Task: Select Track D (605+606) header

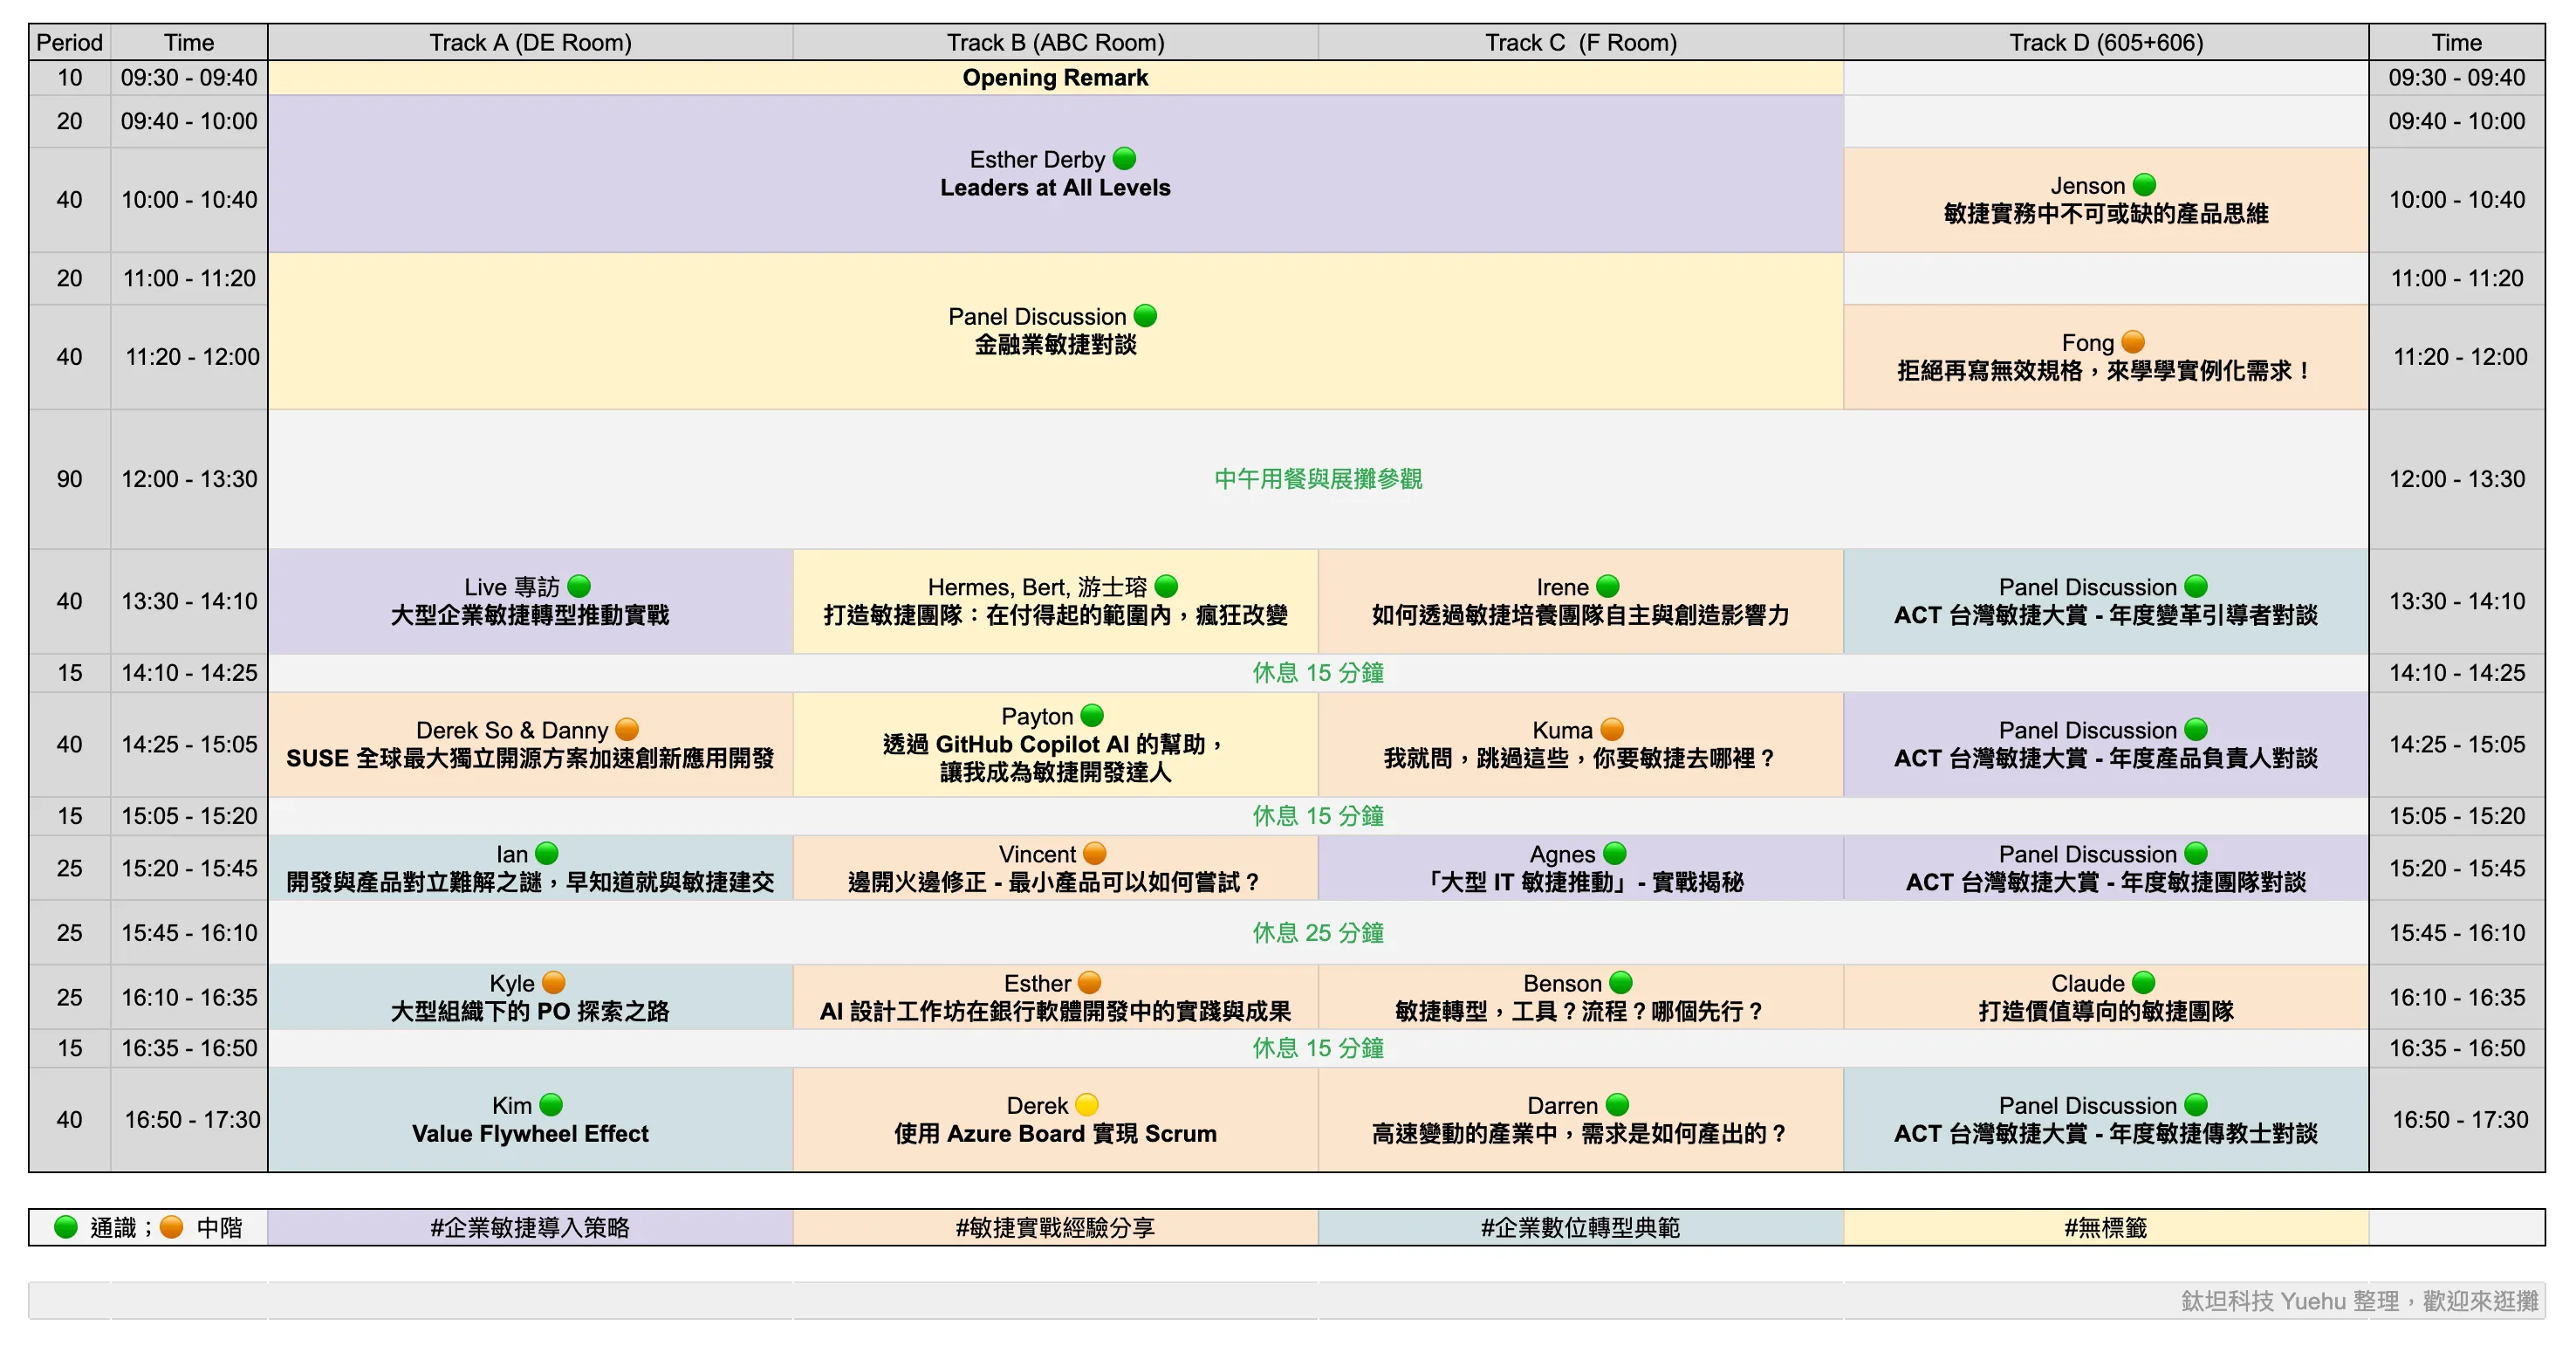Action: tap(2106, 42)
